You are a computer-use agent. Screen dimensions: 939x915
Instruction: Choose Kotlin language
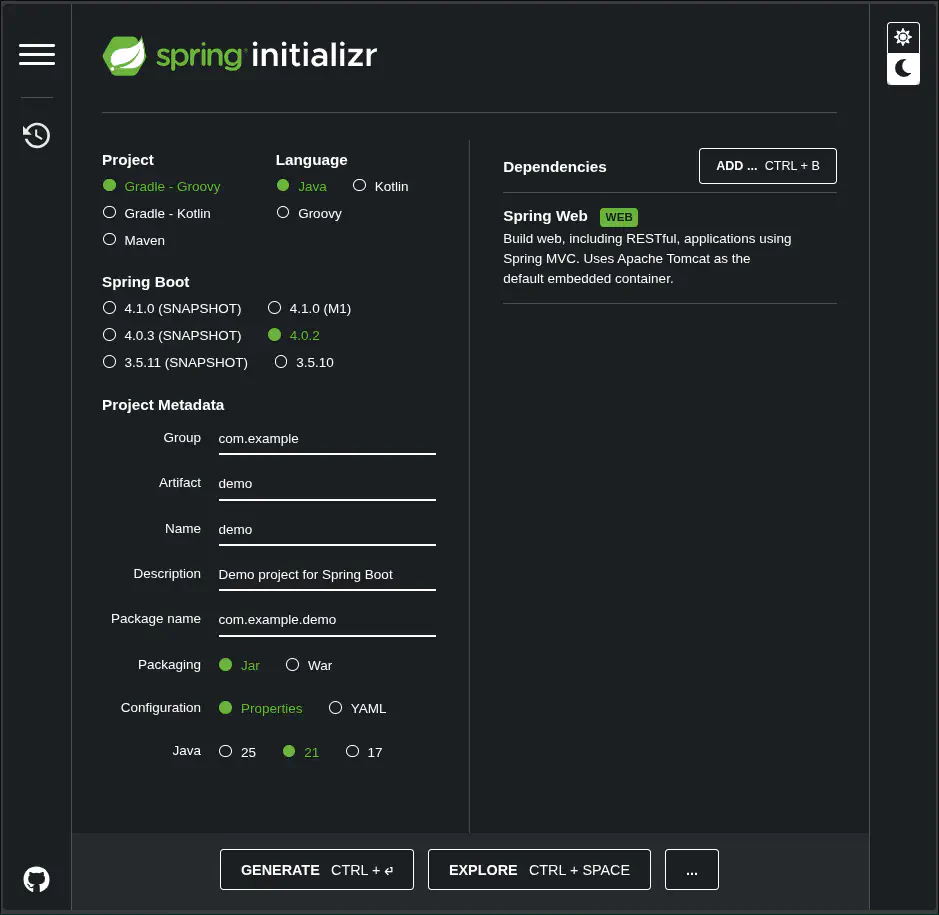pyautogui.click(x=381, y=186)
